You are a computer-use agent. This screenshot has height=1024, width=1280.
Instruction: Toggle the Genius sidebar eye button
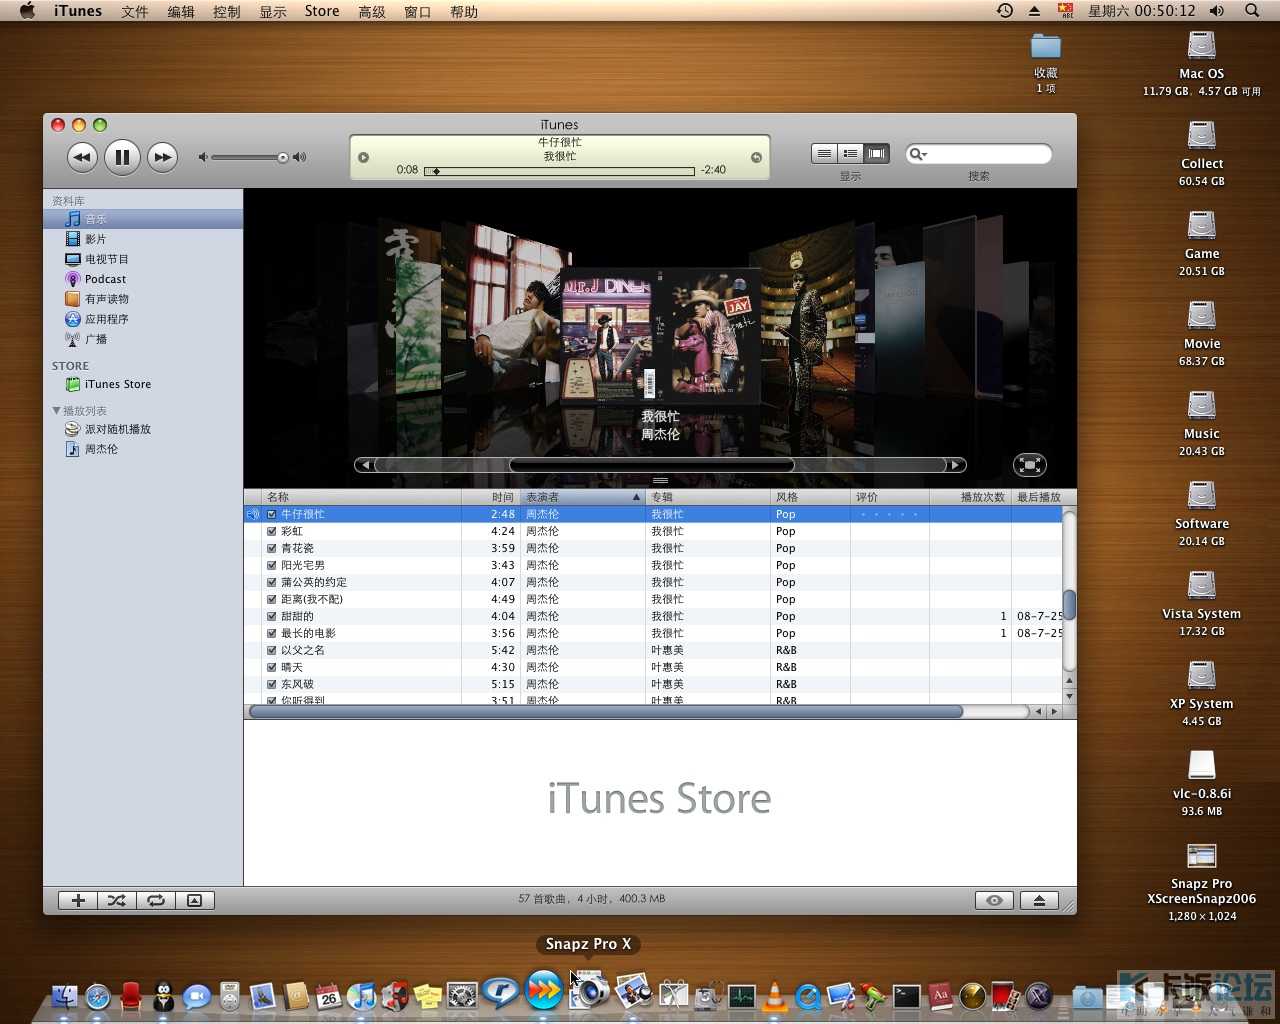pos(994,900)
